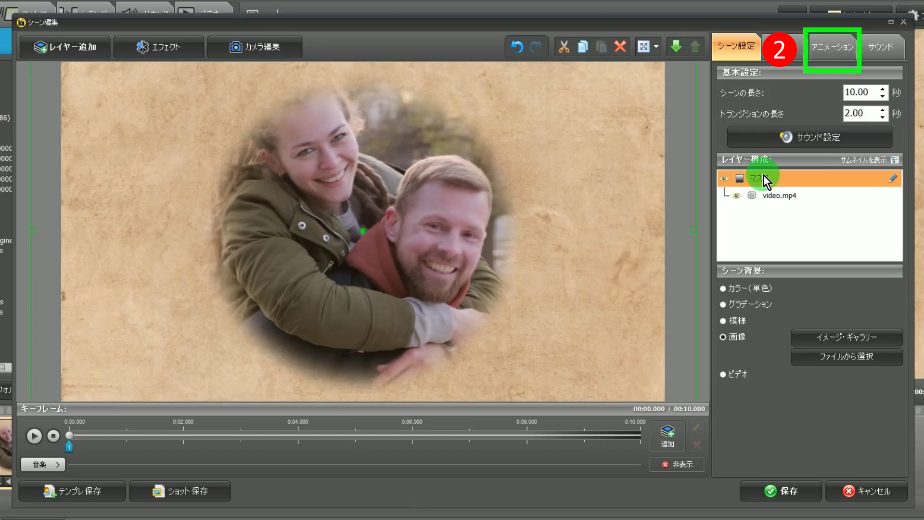Click the pencil edit icon on mask layer
Viewport: 924px width, 520px height.
click(893, 178)
